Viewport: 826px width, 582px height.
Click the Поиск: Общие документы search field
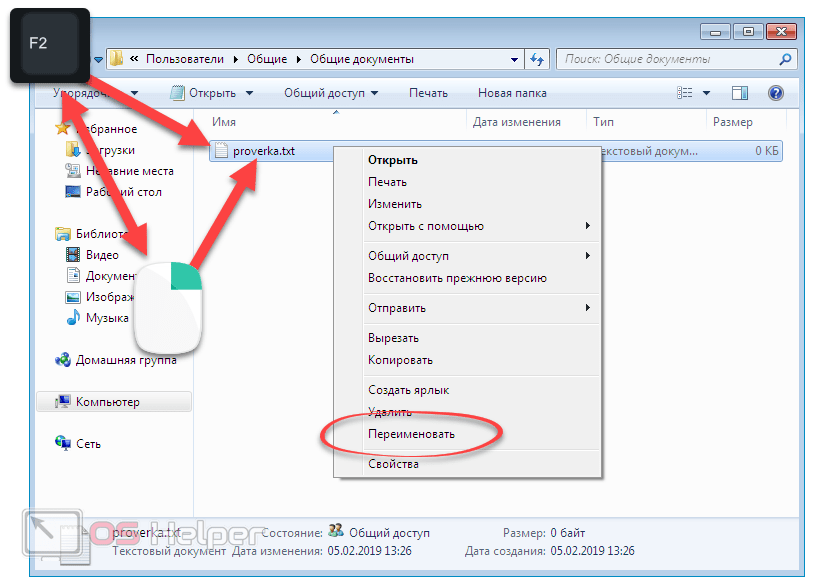point(676,59)
